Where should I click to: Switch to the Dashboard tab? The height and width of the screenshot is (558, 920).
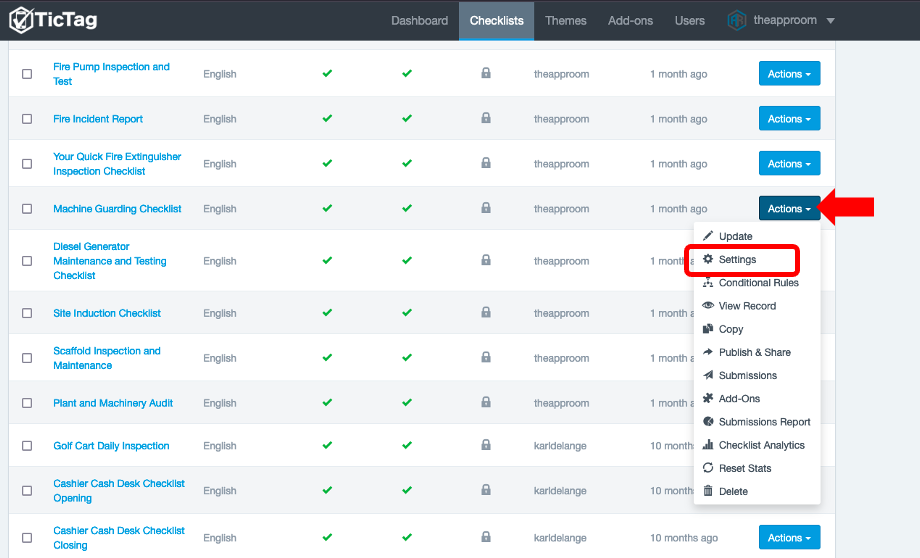(x=419, y=20)
